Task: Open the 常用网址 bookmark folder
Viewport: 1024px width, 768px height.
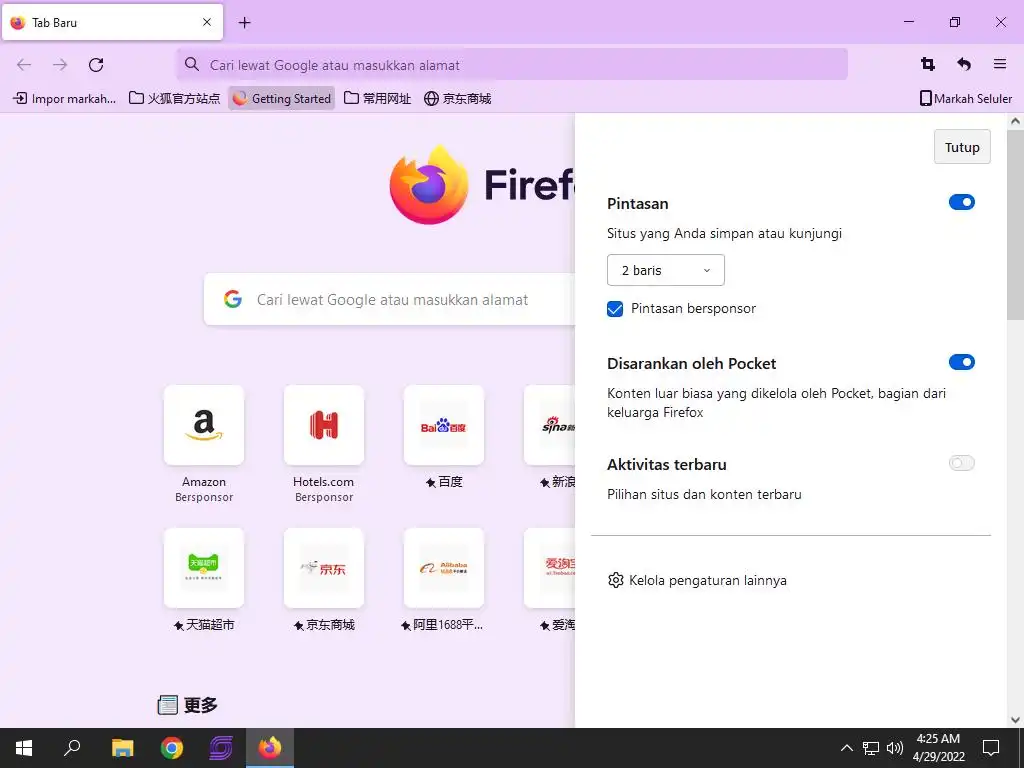Action: tap(377, 99)
